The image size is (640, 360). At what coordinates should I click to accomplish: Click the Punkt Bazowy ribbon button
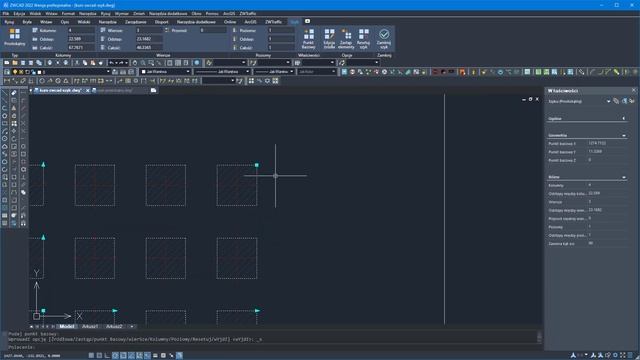309,38
